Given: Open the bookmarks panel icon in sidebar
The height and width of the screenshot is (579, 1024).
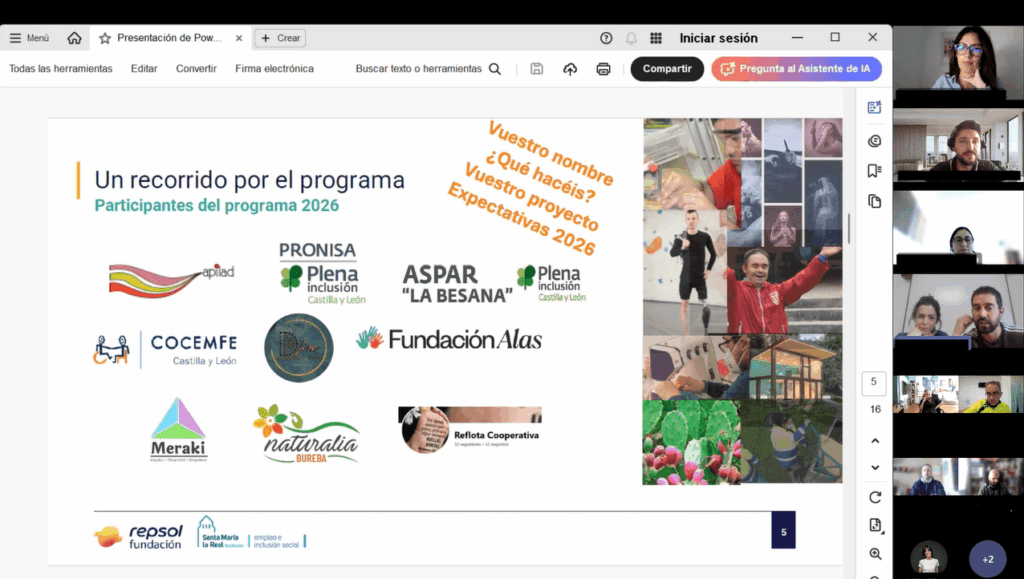Looking at the screenshot, I should (x=875, y=171).
